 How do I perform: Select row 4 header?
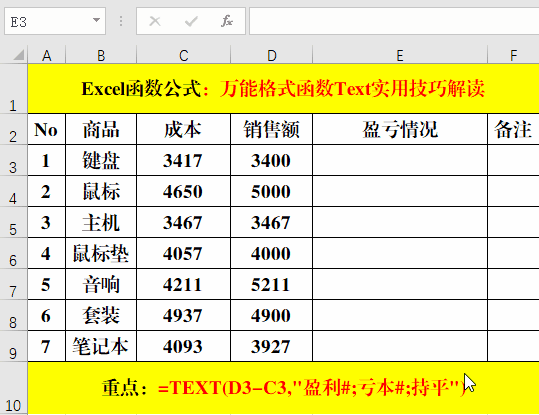pos(13,191)
